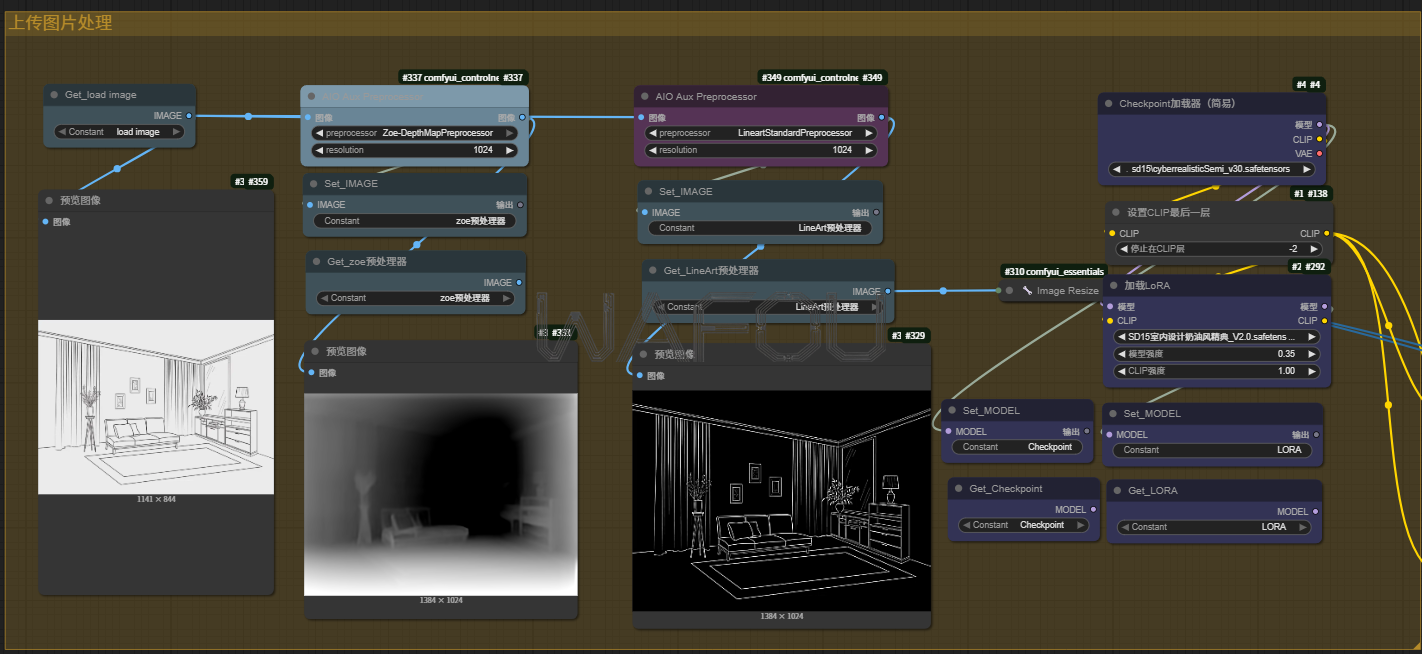The height and width of the screenshot is (654, 1422).
Task: Click left arrow of LineartStandardPreprocessor selector
Action: [653, 133]
